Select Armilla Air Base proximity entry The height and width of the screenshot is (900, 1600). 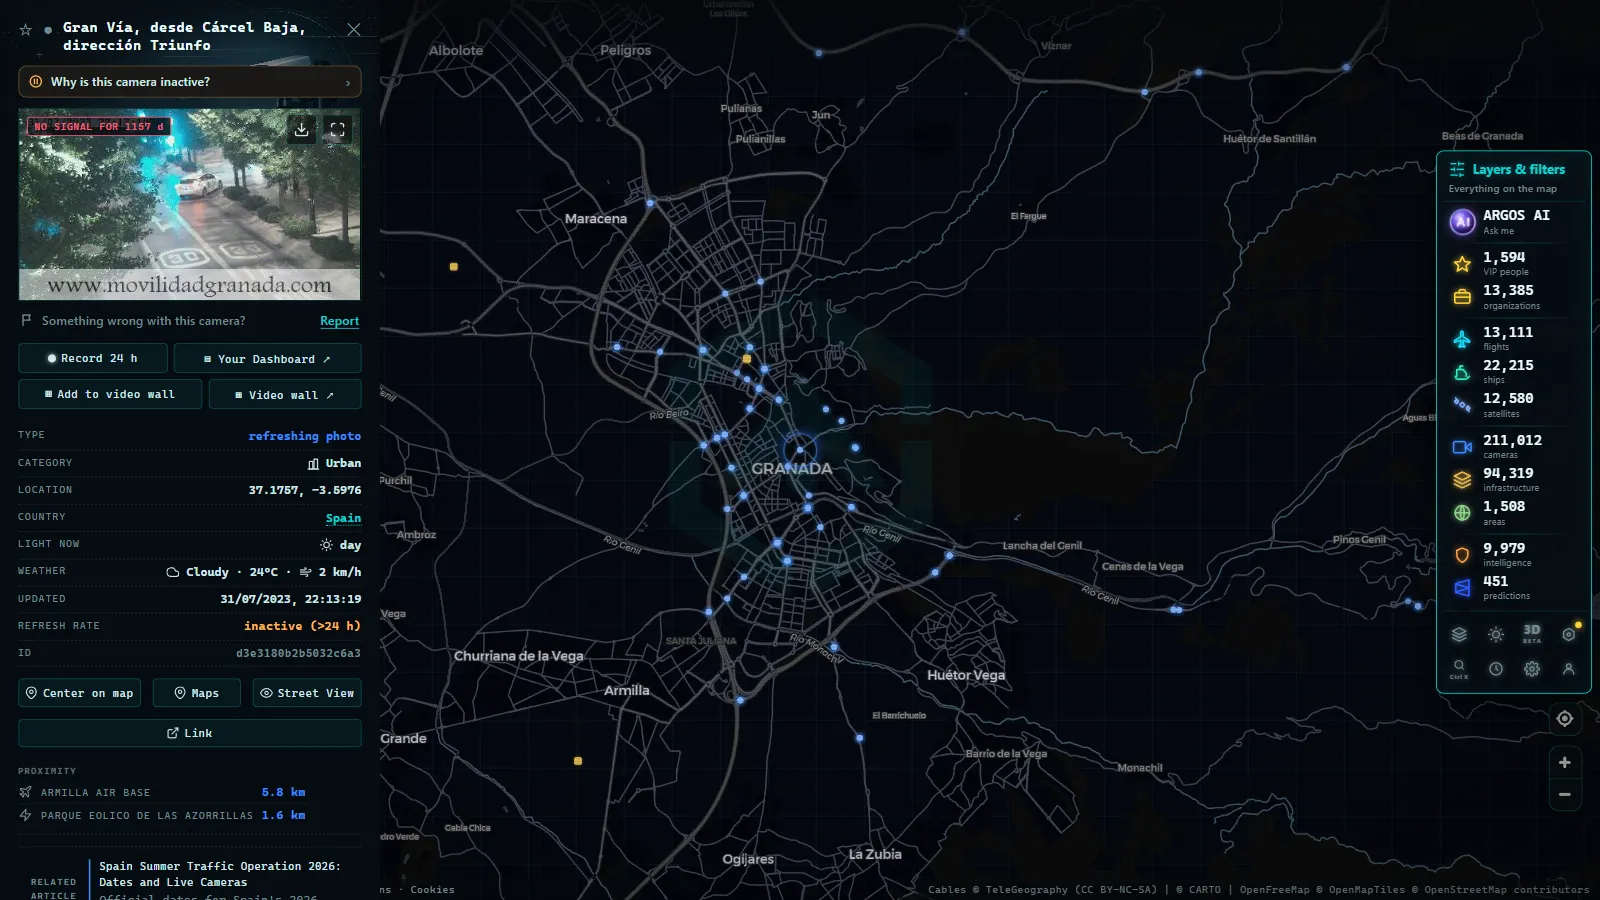tap(163, 792)
